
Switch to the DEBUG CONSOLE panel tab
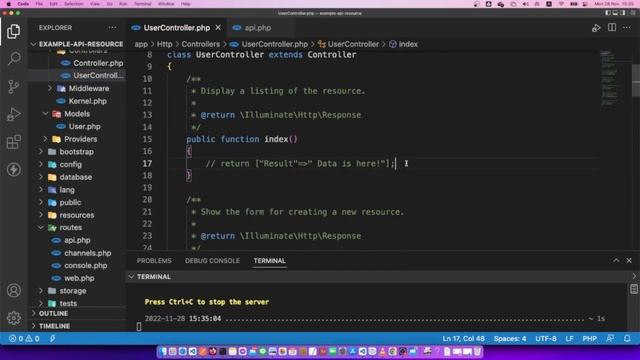click(212, 260)
